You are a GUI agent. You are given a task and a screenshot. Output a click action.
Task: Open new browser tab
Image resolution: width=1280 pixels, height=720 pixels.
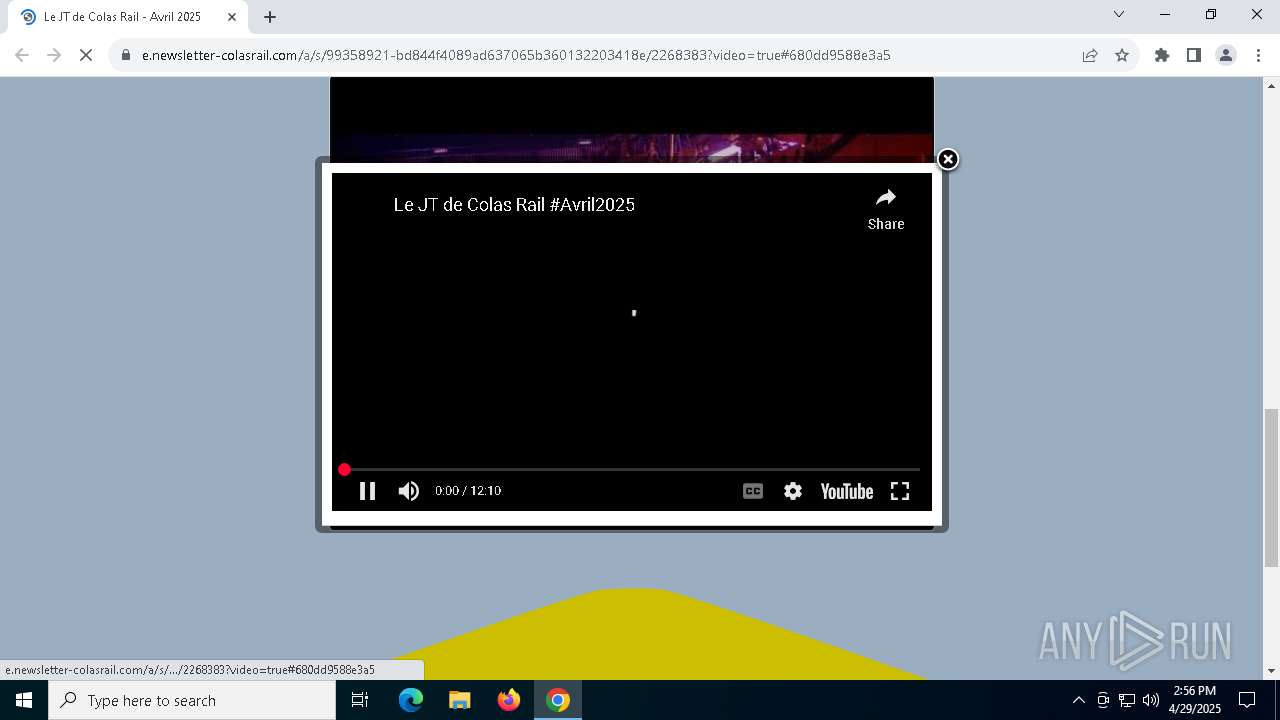point(270,17)
